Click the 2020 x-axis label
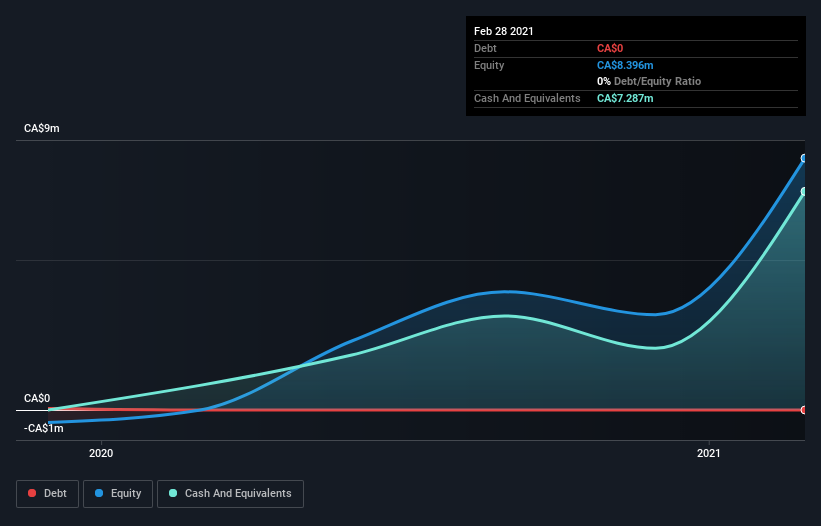The image size is (821, 526). pos(101,453)
